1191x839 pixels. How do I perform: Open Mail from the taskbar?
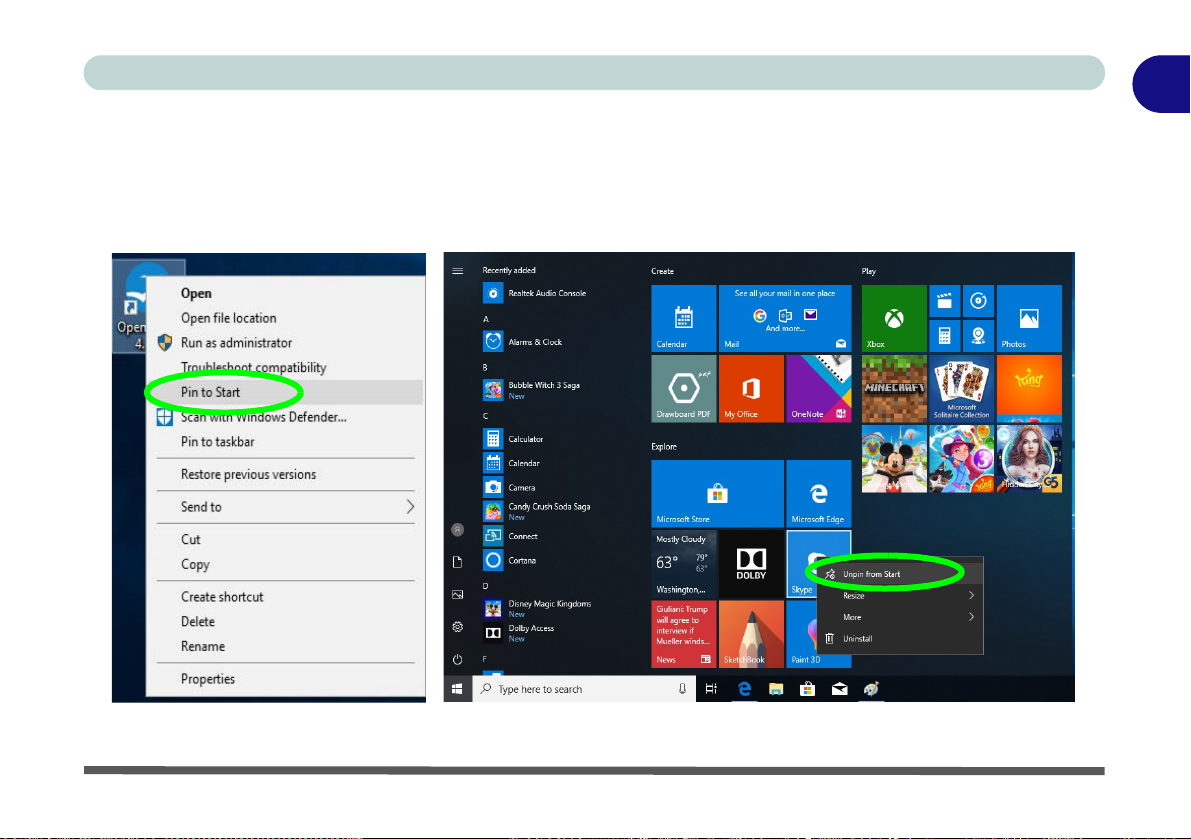tap(839, 689)
